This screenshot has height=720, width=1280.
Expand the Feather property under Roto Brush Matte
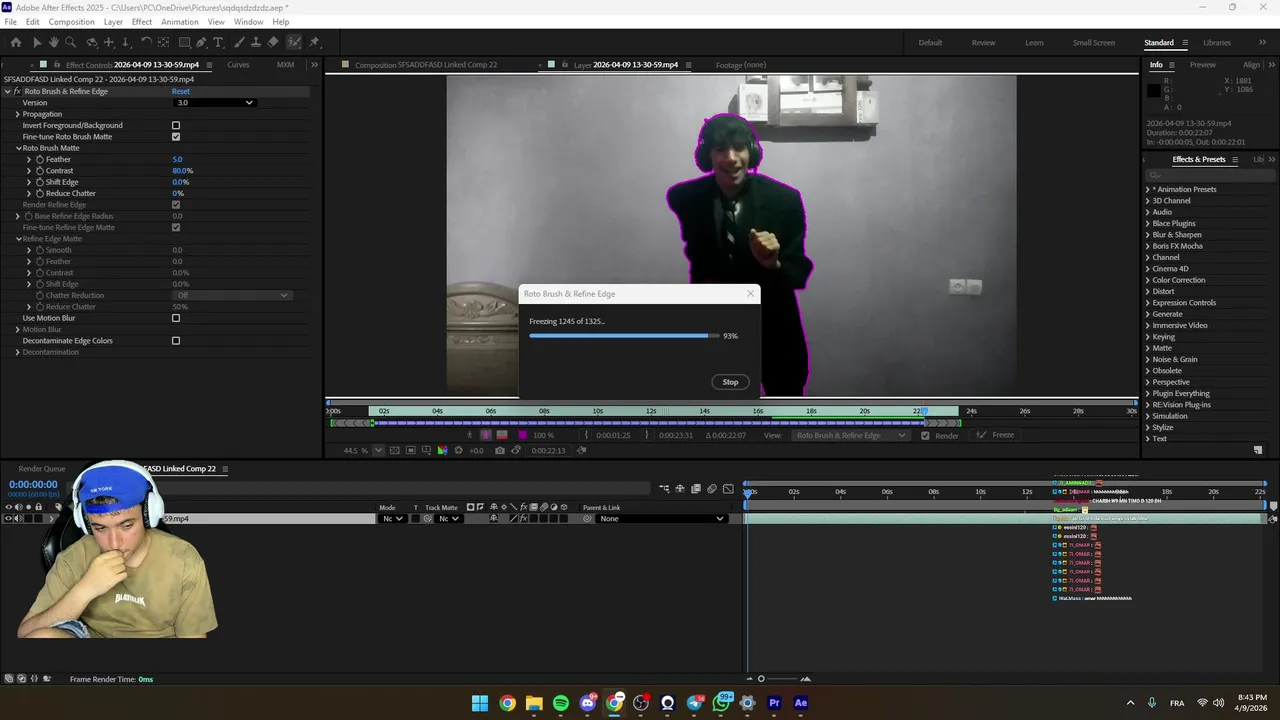pos(28,159)
